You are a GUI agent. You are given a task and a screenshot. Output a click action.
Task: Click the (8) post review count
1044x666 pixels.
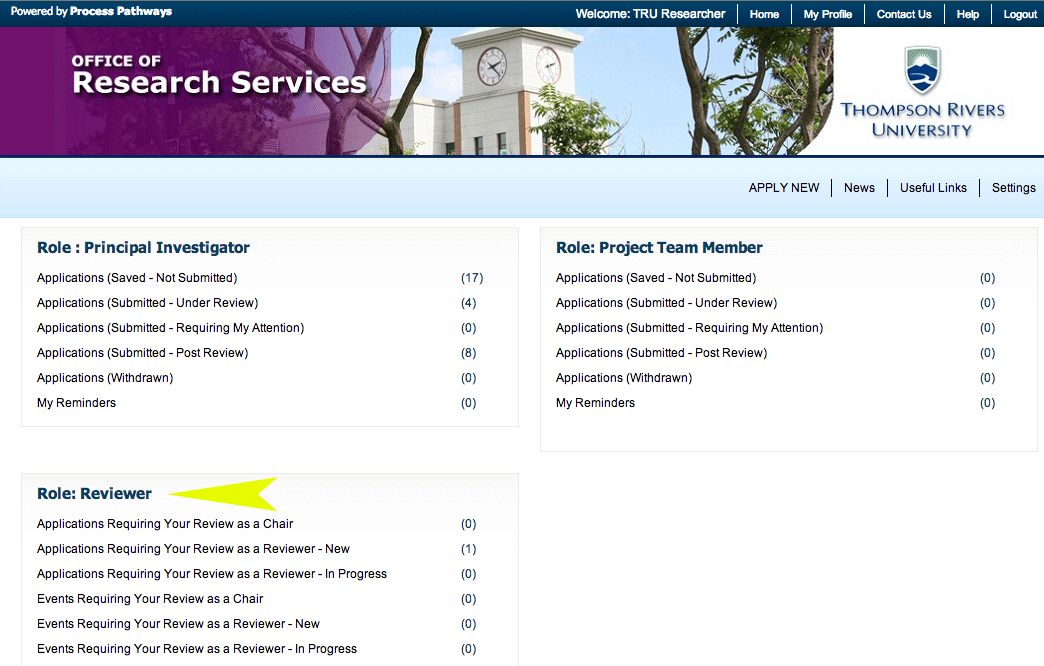(468, 353)
